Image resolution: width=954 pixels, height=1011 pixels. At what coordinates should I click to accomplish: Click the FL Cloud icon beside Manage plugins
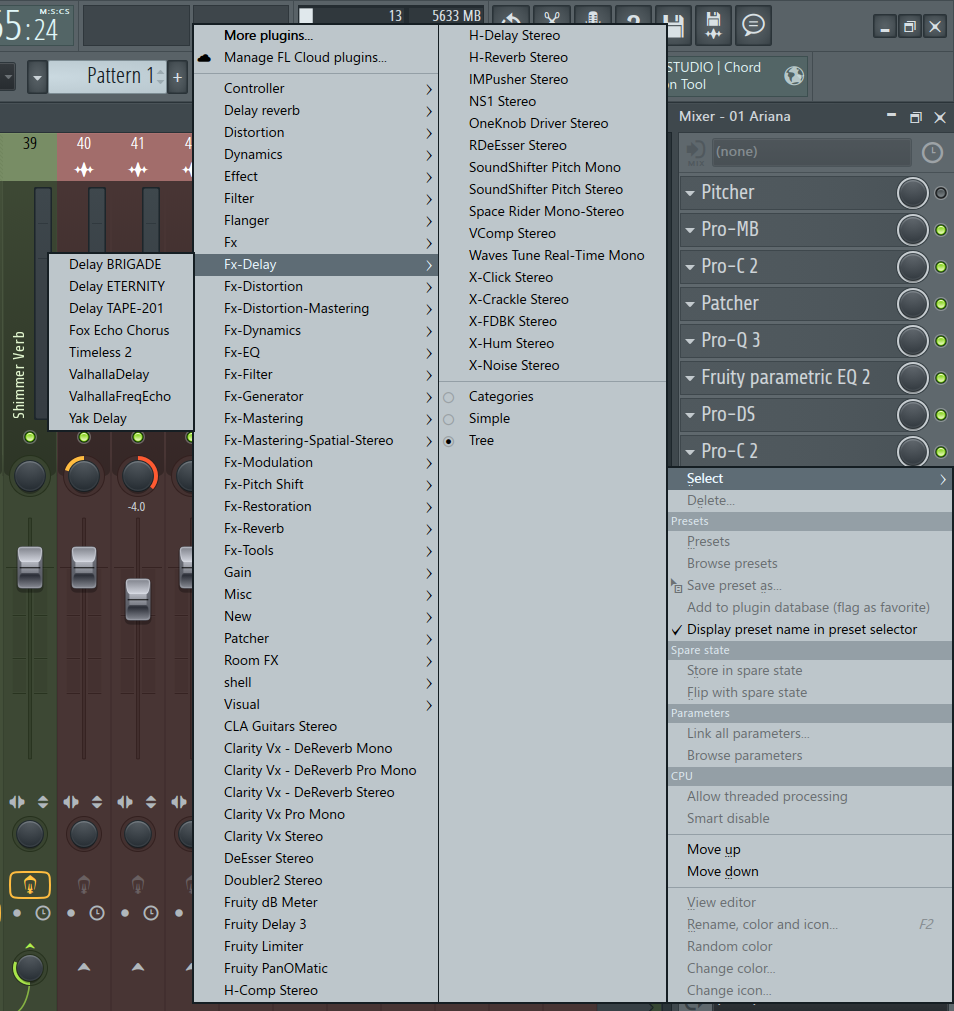click(205, 58)
